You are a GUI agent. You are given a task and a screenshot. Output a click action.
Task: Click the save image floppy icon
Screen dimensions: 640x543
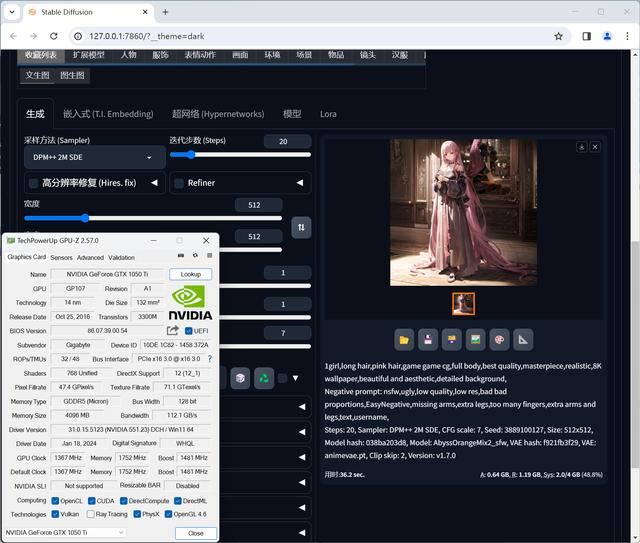(x=428, y=340)
